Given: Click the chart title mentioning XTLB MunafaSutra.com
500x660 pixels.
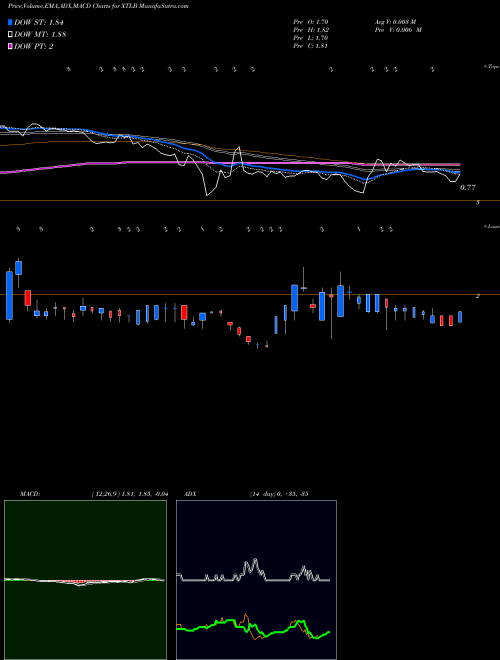Looking at the screenshot, I should [x=98, y=6].
